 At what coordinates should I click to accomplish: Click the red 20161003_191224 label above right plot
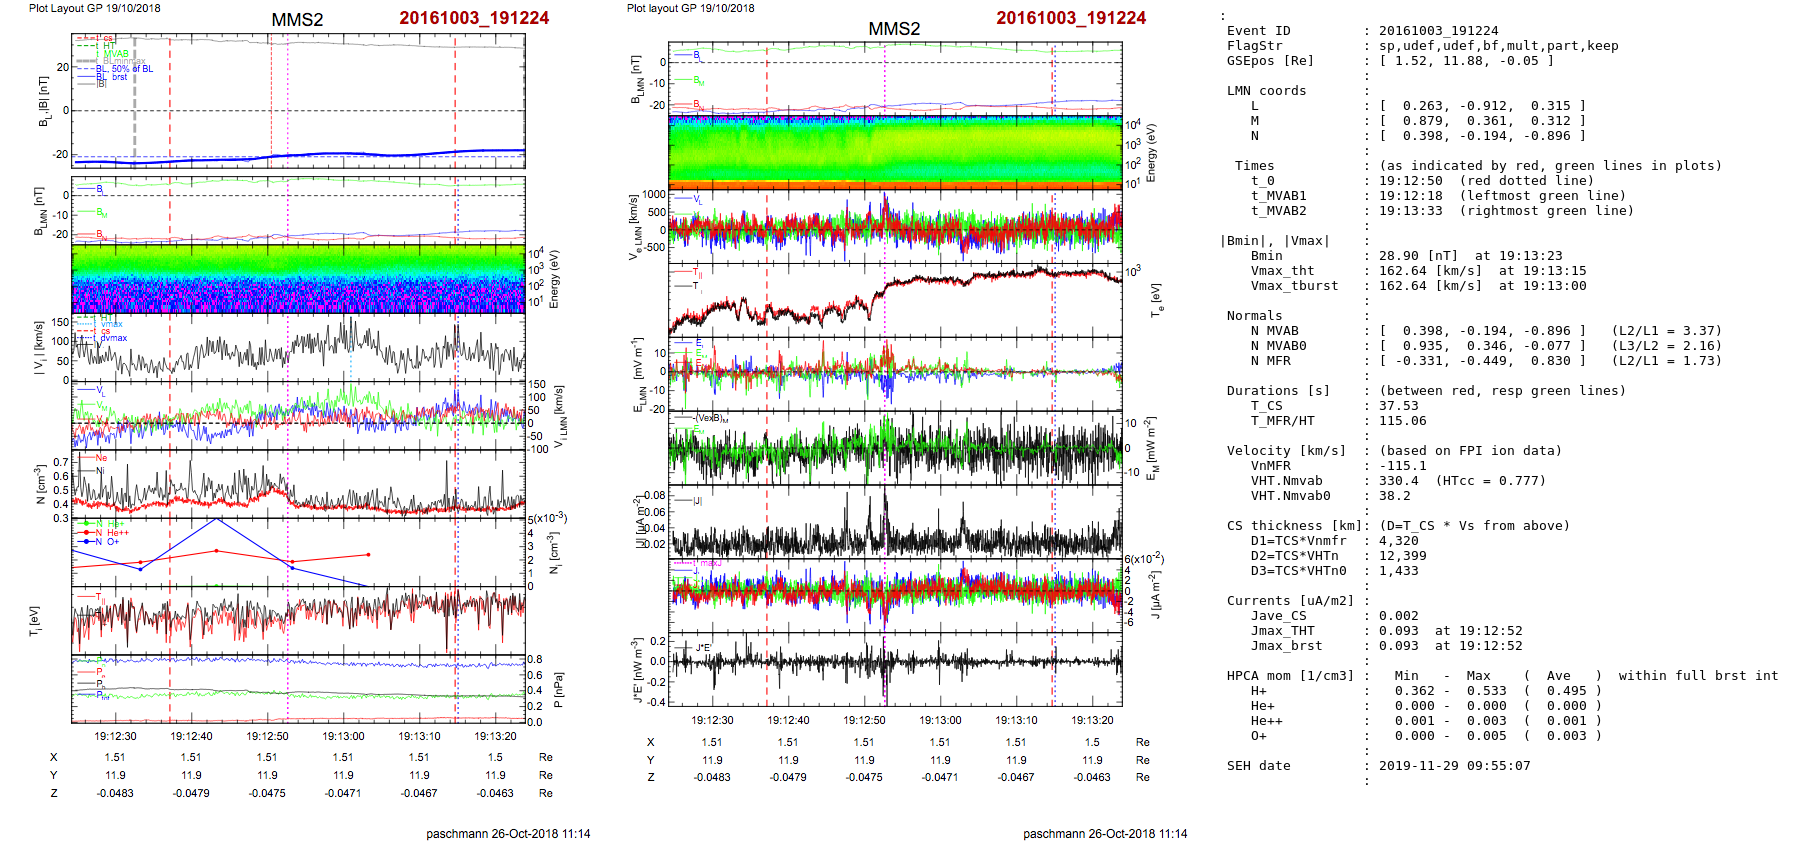click(1070, 18)
